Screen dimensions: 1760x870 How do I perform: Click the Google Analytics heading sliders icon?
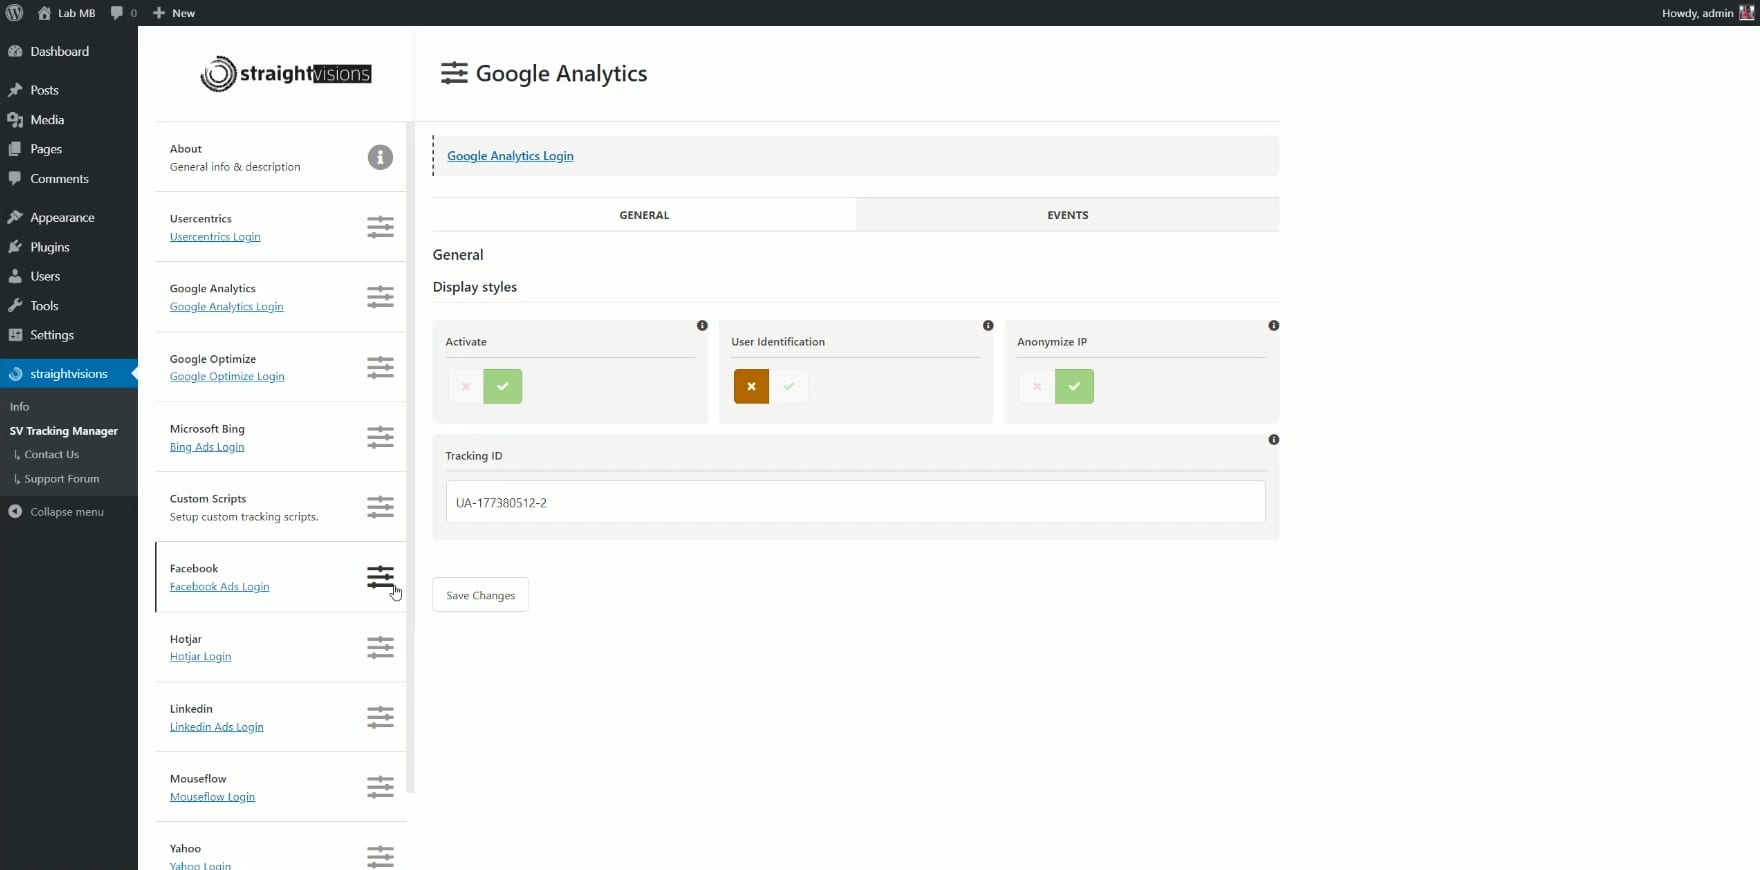pyautogui.click(x=454, y=73)
